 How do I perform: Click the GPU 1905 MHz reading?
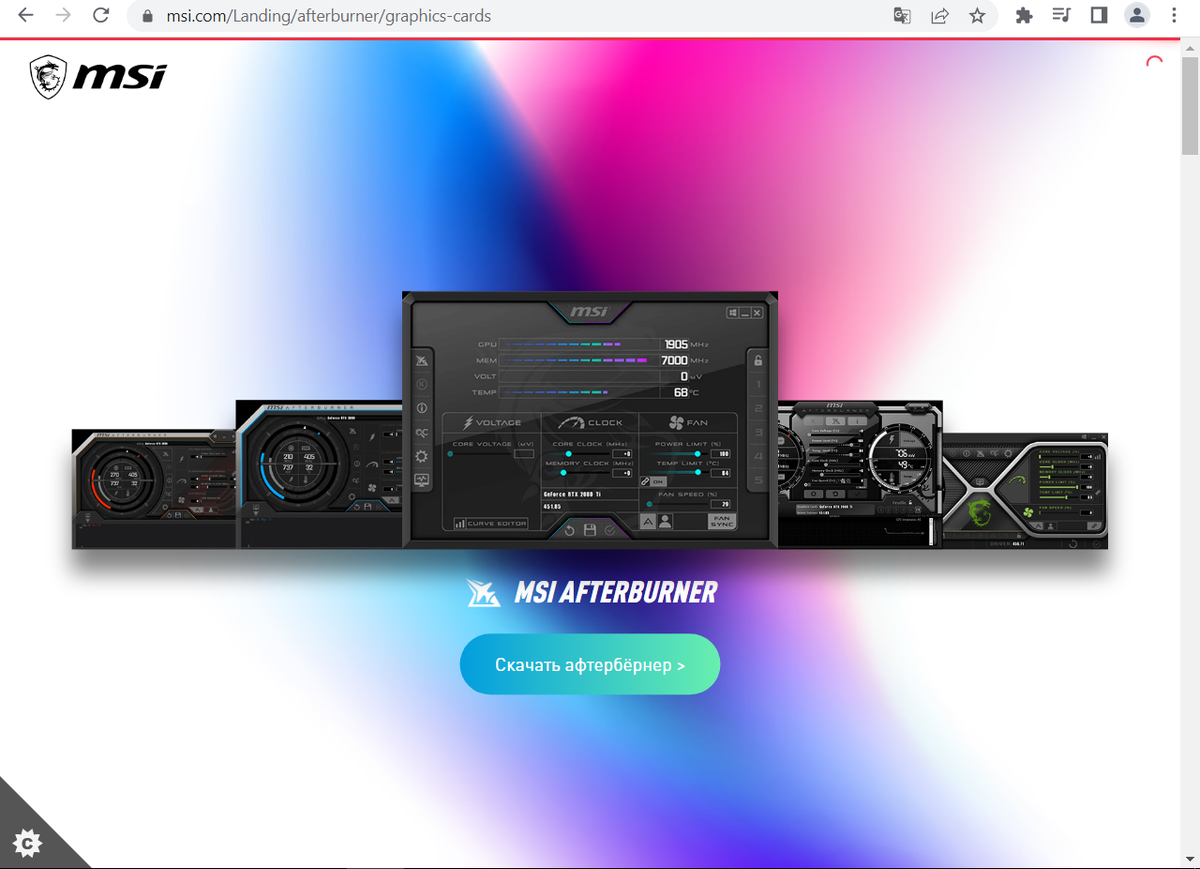[676, 344]
